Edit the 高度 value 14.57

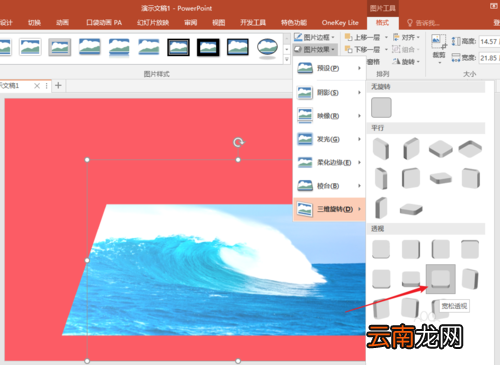(x=489, y=41)
